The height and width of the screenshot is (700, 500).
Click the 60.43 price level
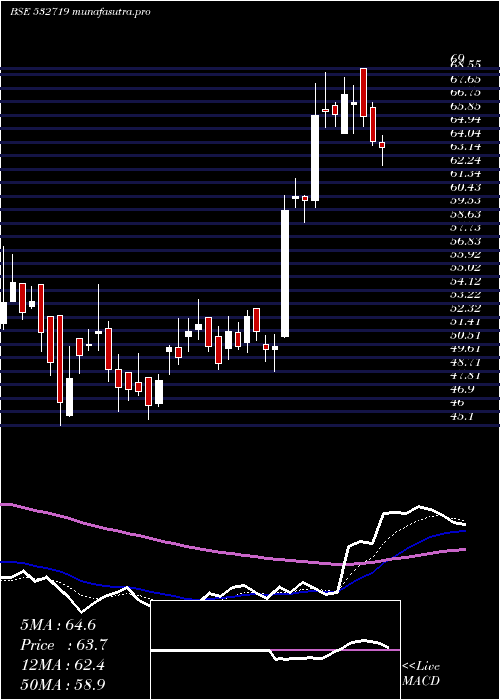[x=465, y=187]
